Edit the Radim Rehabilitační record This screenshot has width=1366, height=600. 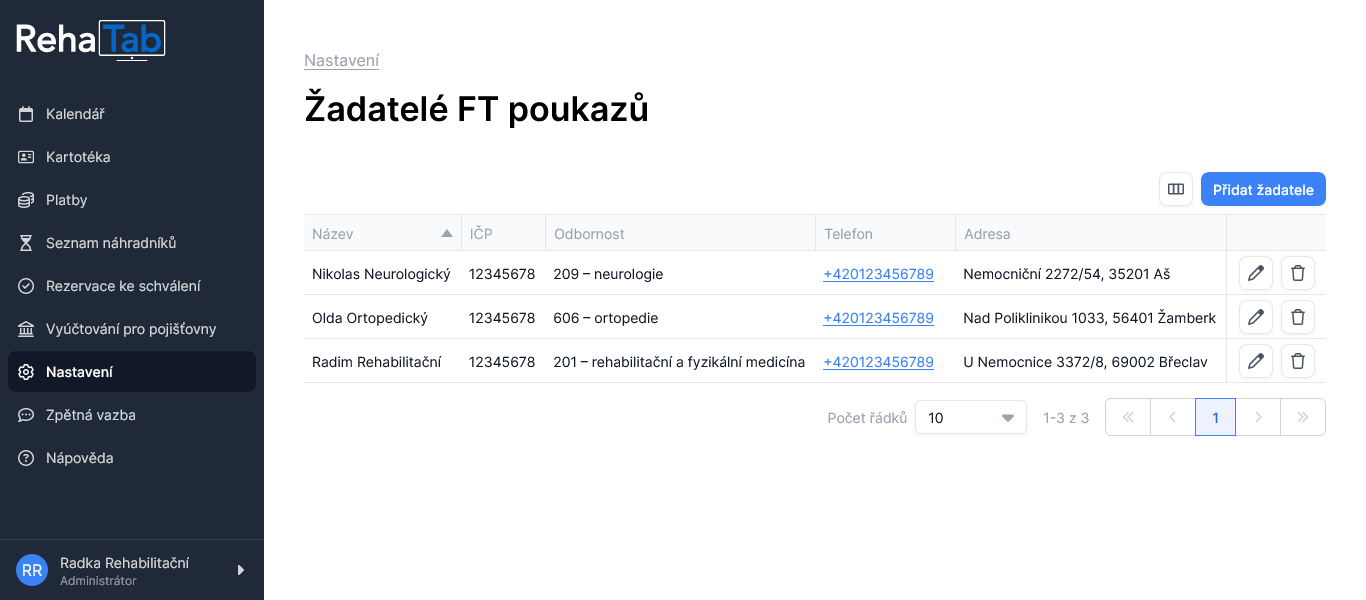[1255, 361]
